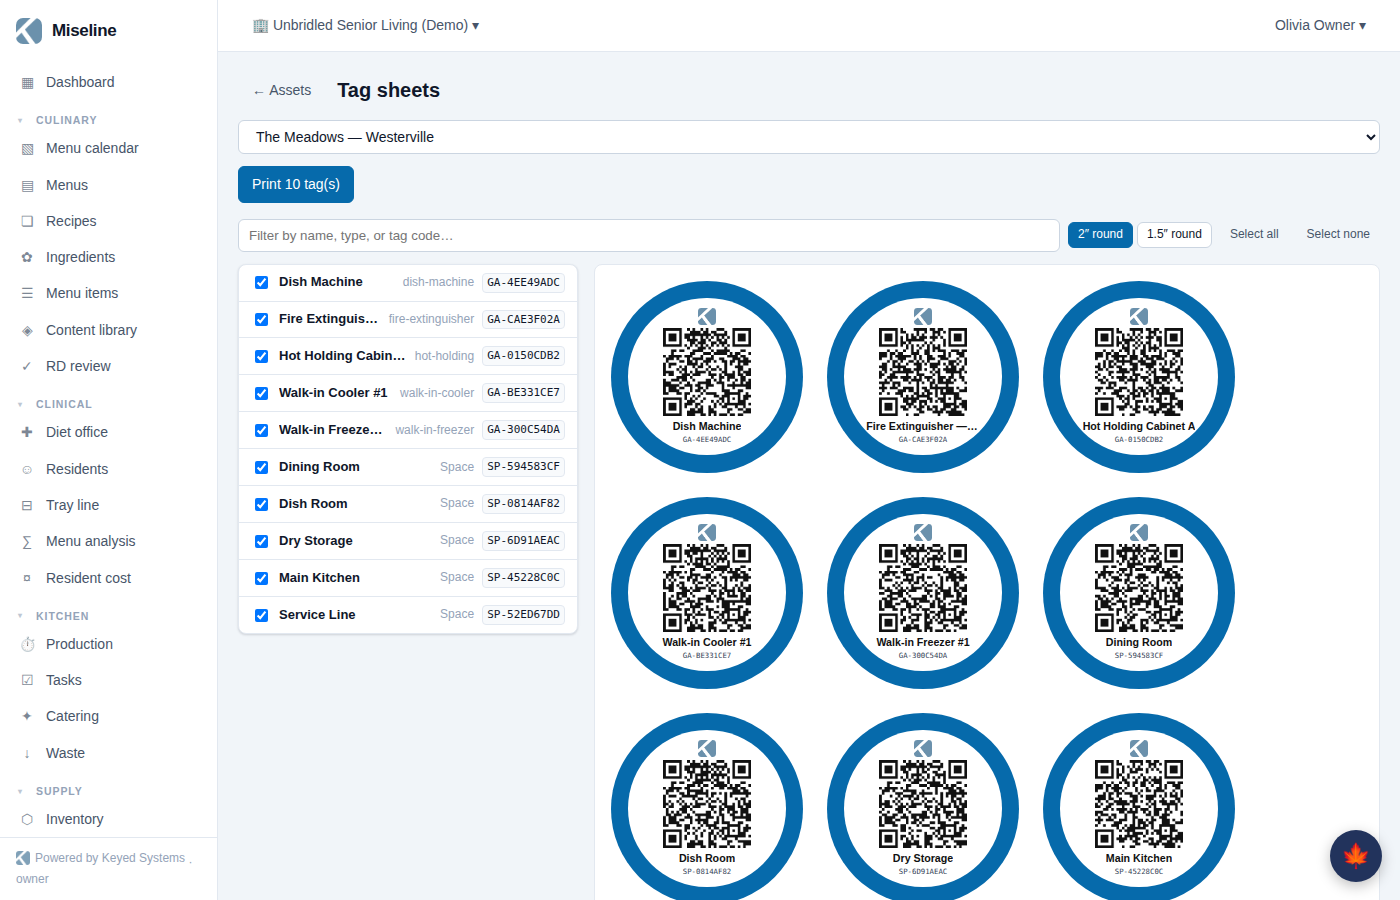Viewport: 1400px width, 900px height.
Task: Click the Menu analysis sigma icon
Action: [x=27, y=542]
